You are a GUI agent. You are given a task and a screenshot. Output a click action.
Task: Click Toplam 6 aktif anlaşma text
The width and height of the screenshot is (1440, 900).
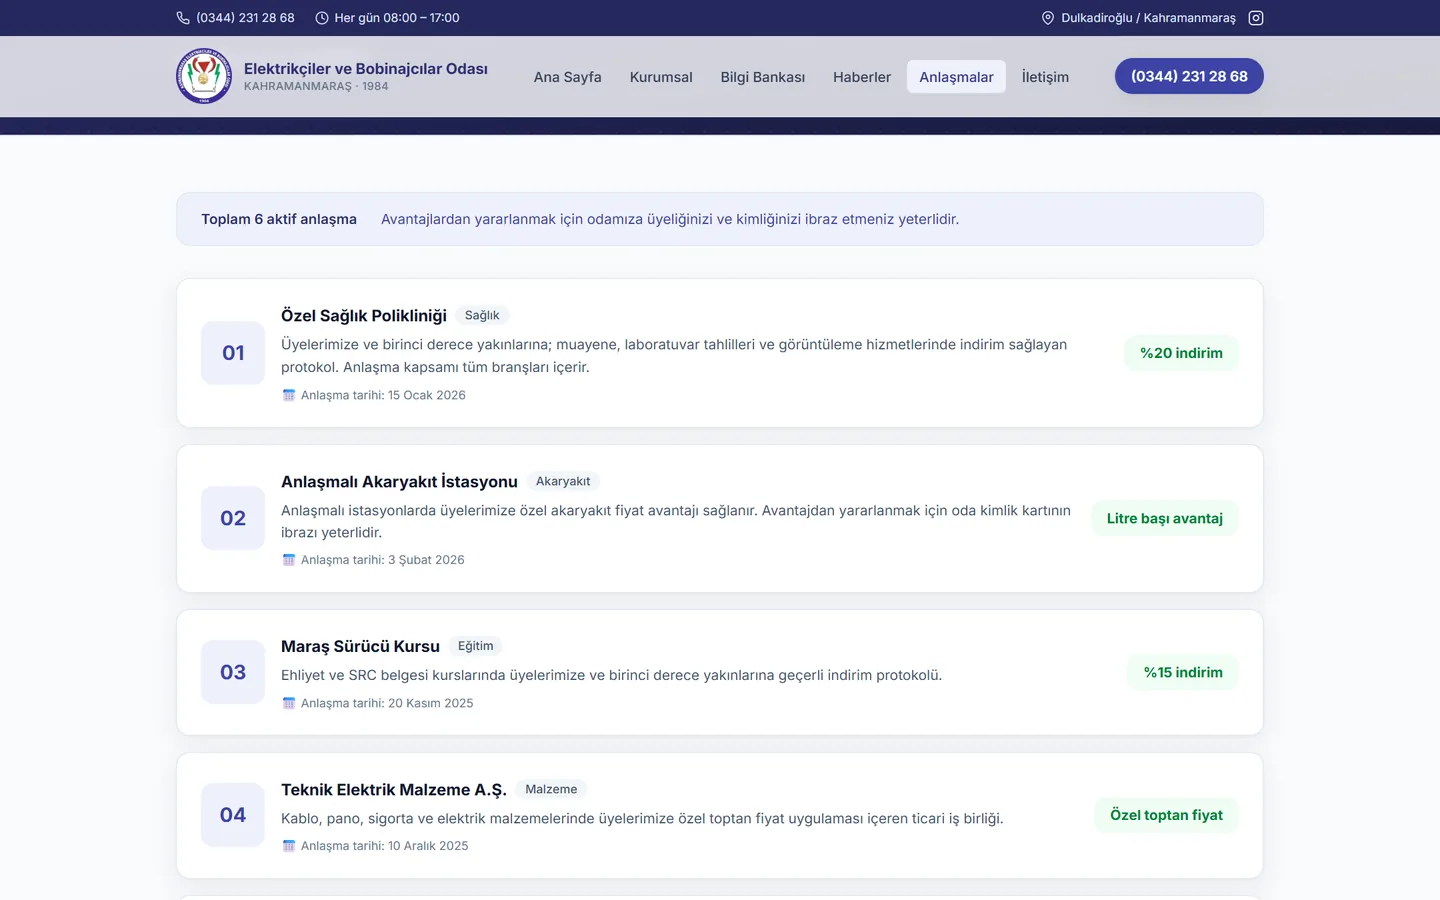[279, 219]
